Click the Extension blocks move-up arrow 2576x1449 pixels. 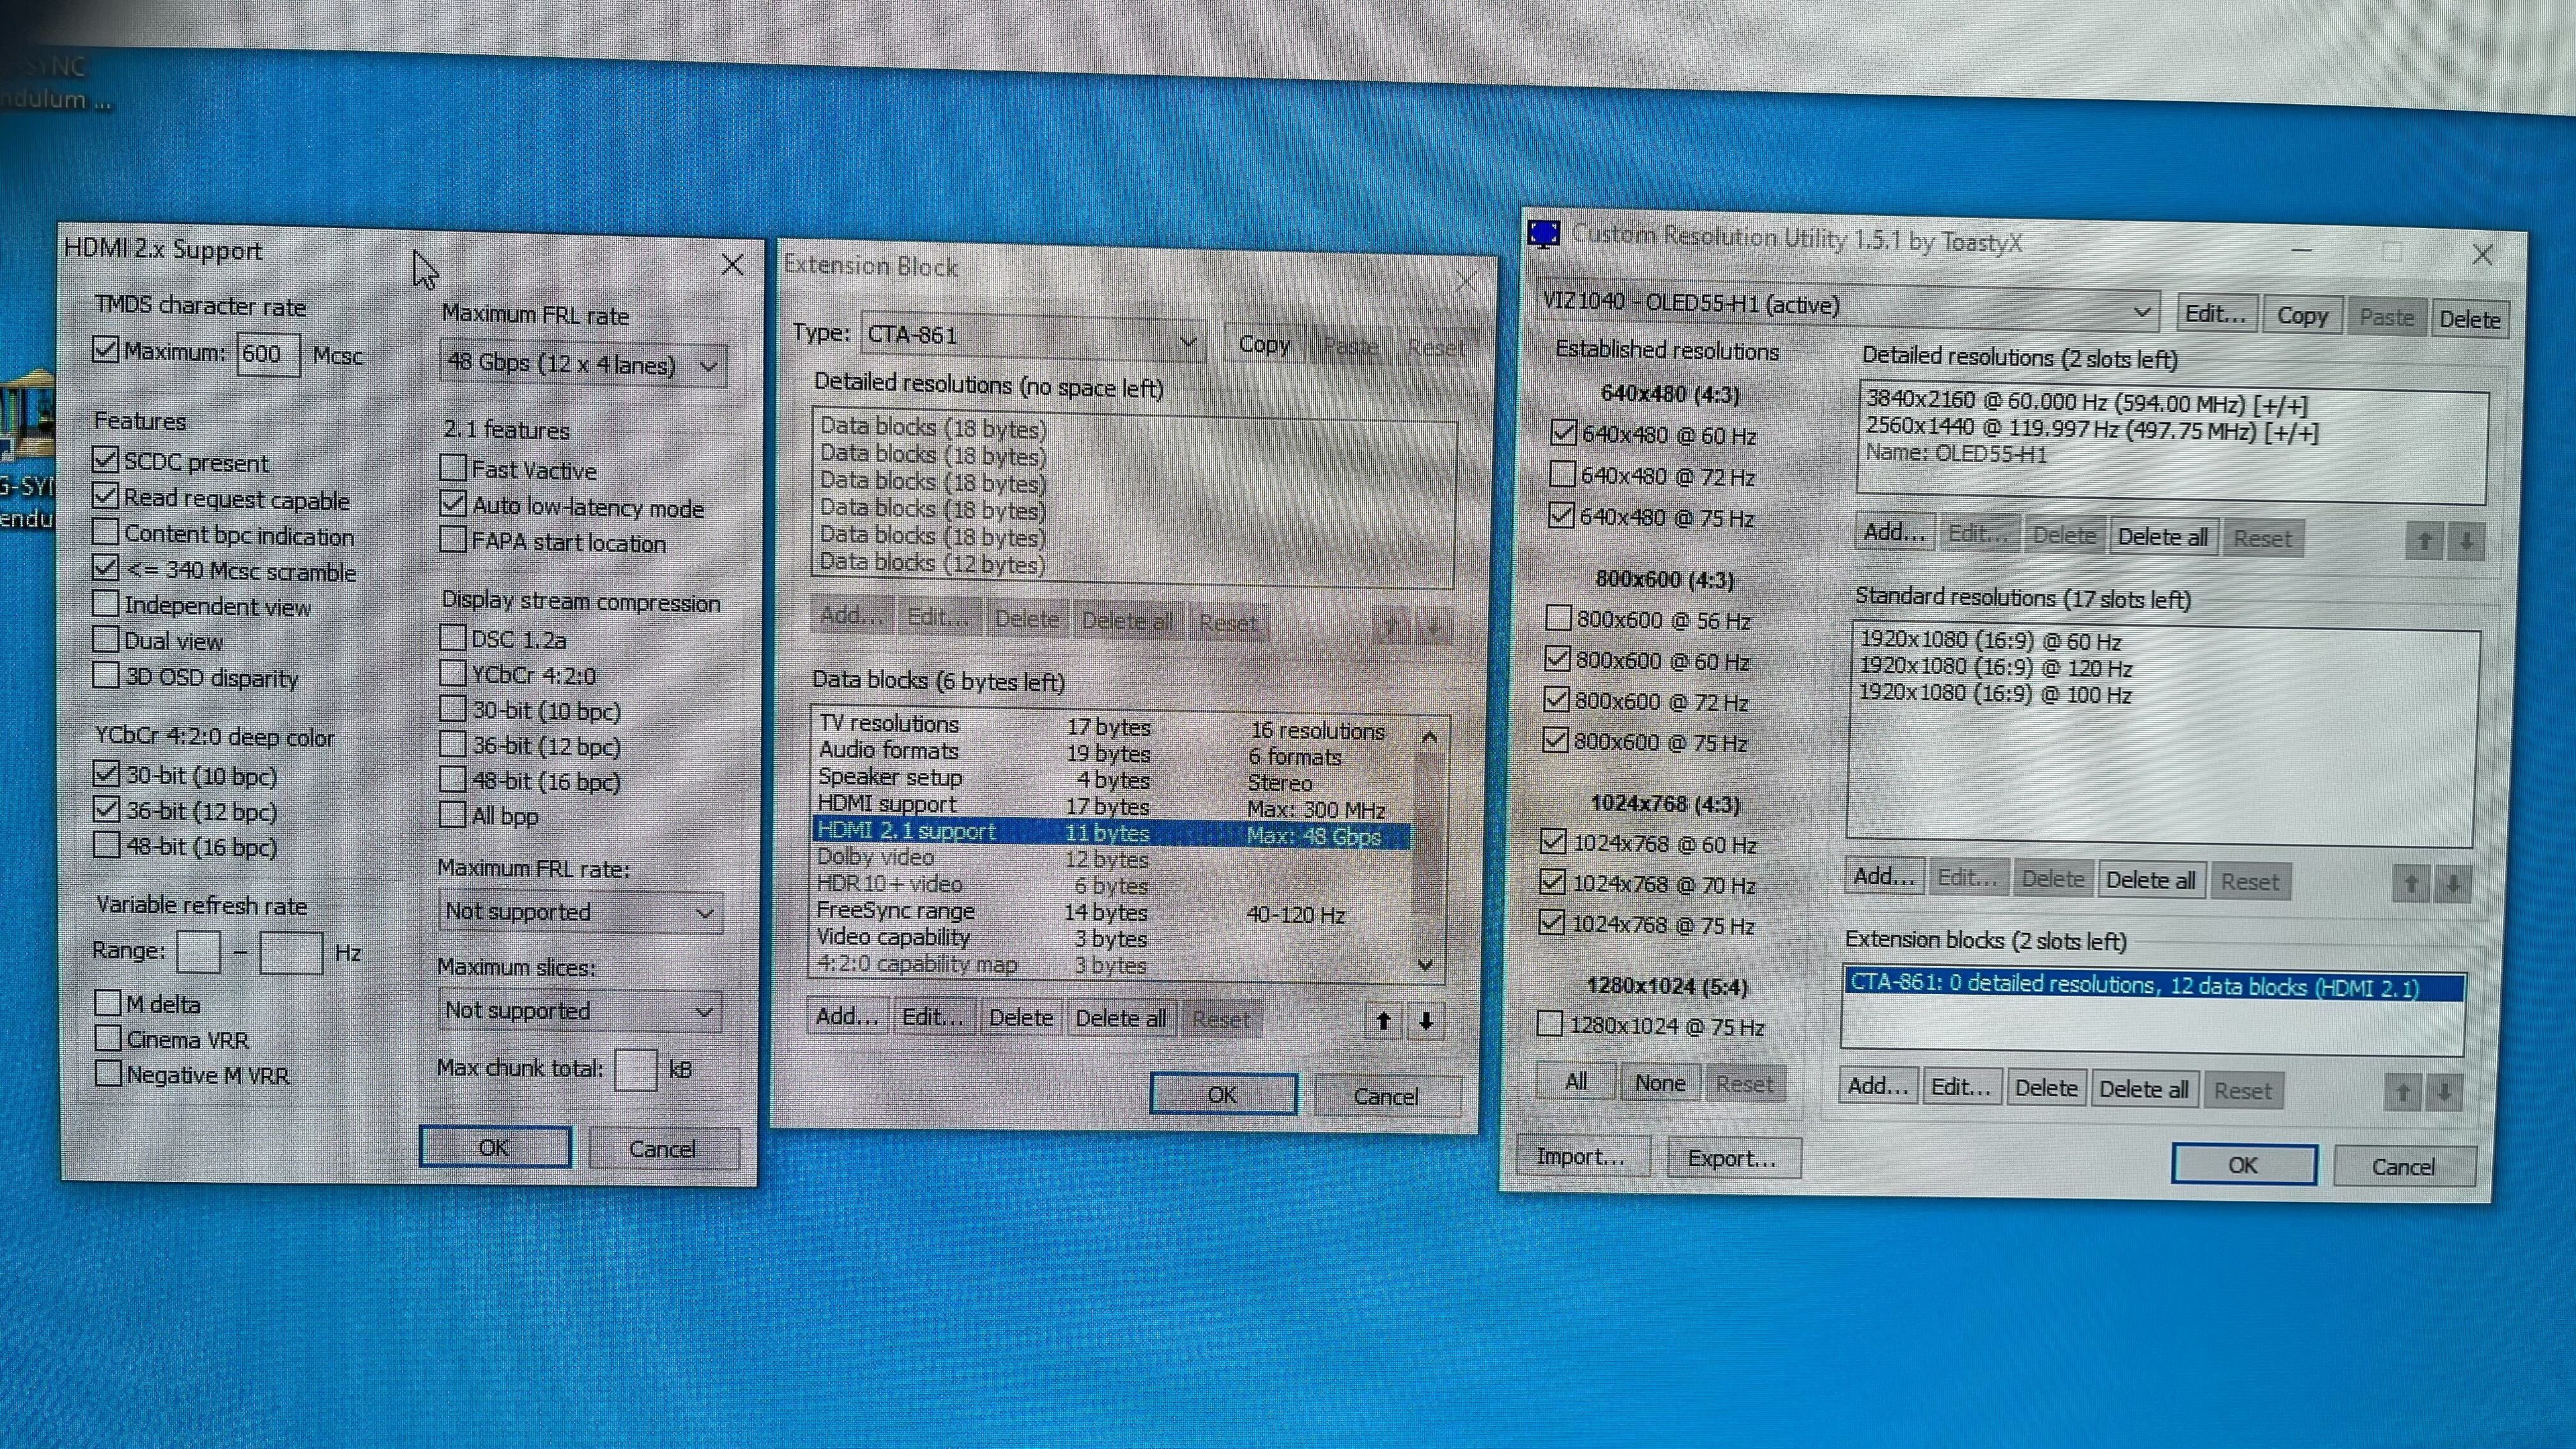[x=2403, y=1092]
